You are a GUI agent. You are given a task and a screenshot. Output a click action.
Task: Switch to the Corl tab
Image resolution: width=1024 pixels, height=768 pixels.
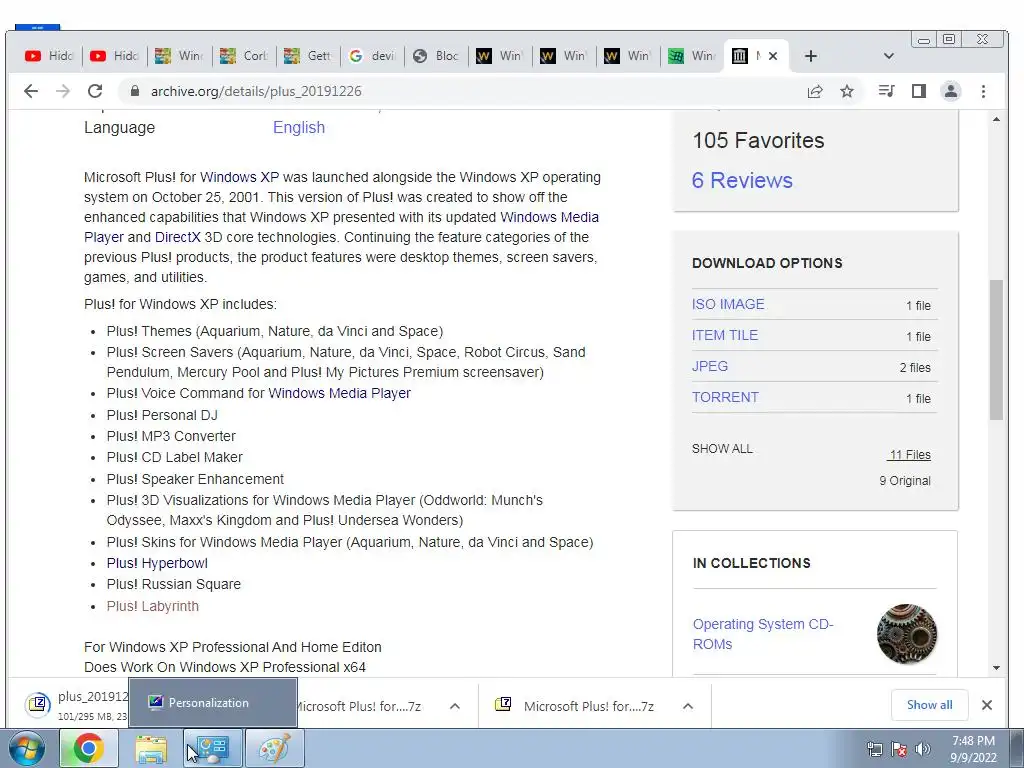tap(244, 56)
